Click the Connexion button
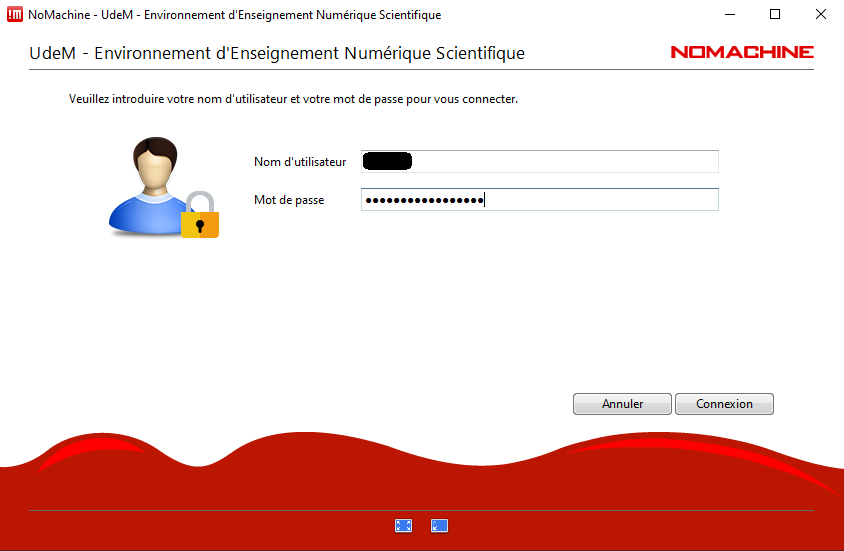The width and height of the screenshot is (844, 551). 724,404
